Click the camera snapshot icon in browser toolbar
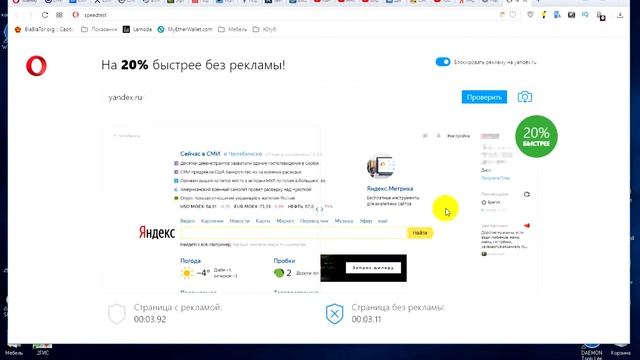This screenshot has height=360, width=640. tap(571, 15)
